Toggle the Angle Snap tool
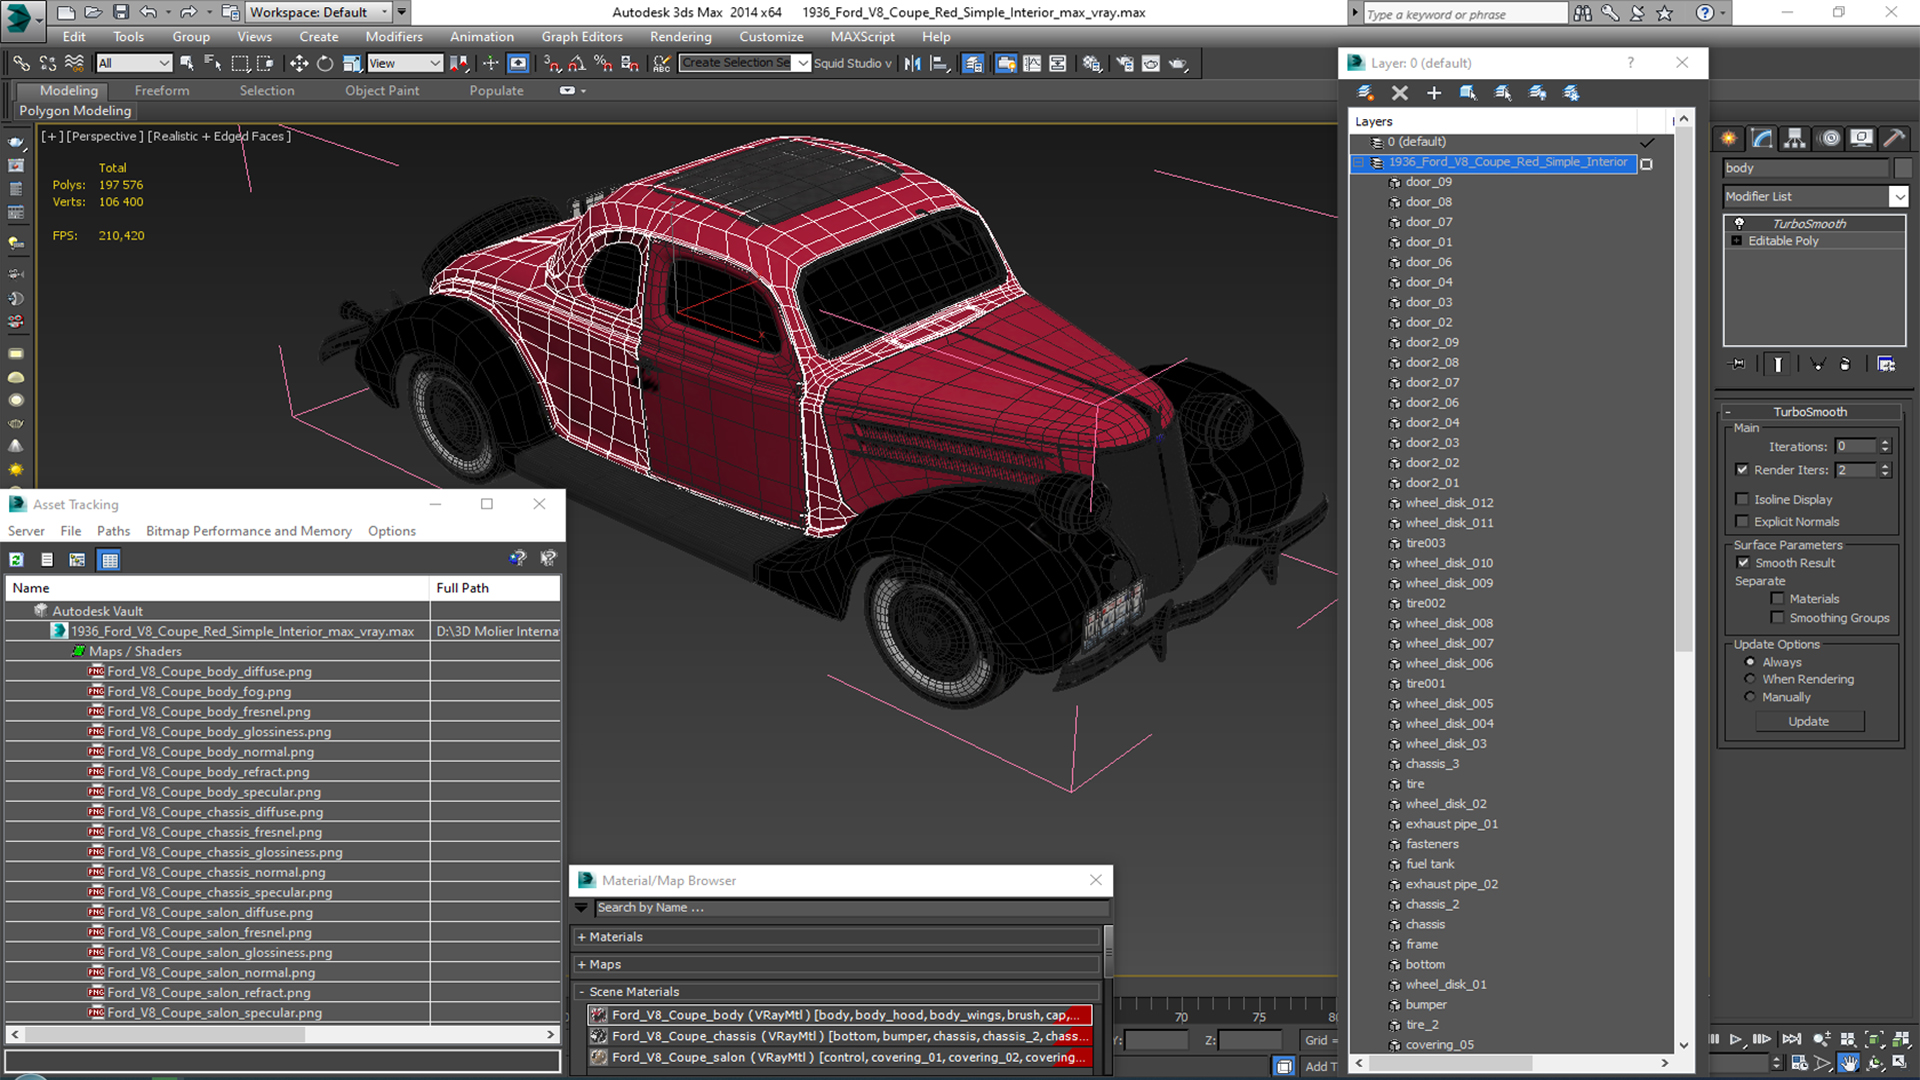 pyautogui.click(x=577, y=63)
